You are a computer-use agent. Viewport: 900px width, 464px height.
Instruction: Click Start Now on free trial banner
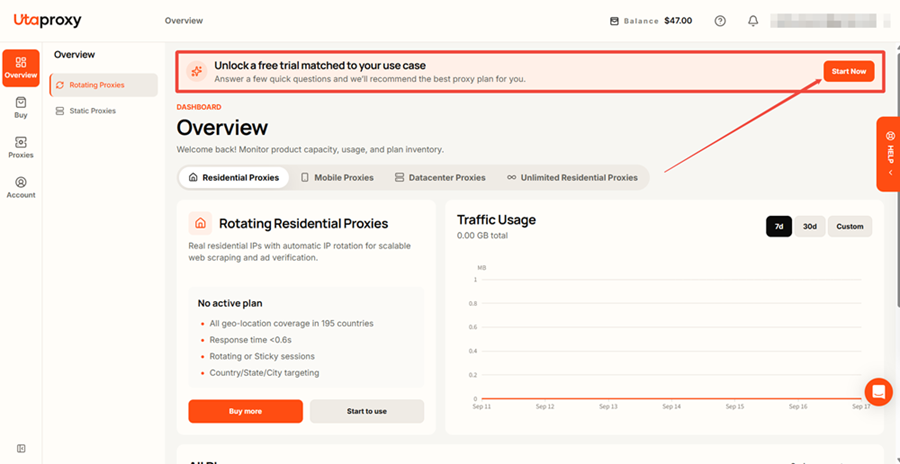click(x=849, y=71)
